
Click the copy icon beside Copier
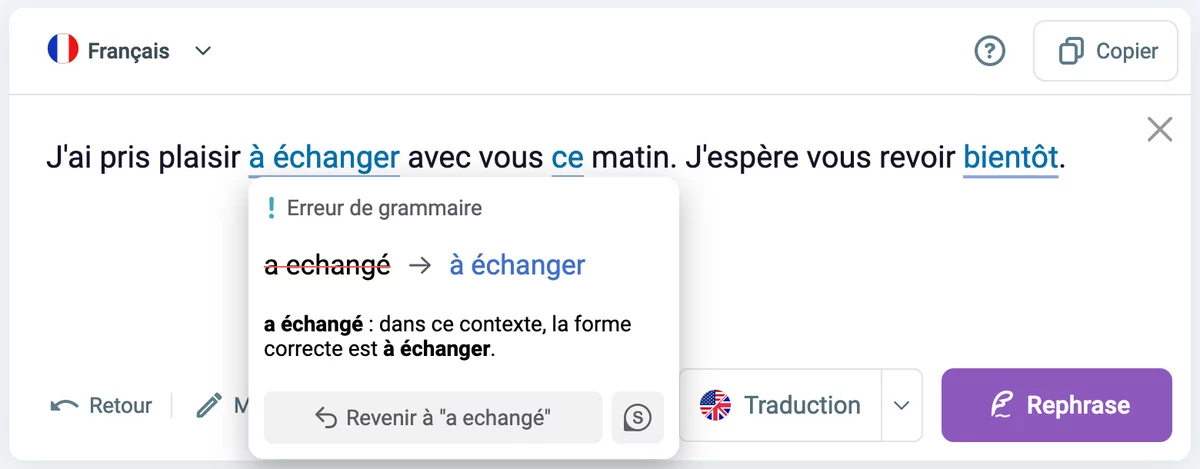coord(1071,51)
